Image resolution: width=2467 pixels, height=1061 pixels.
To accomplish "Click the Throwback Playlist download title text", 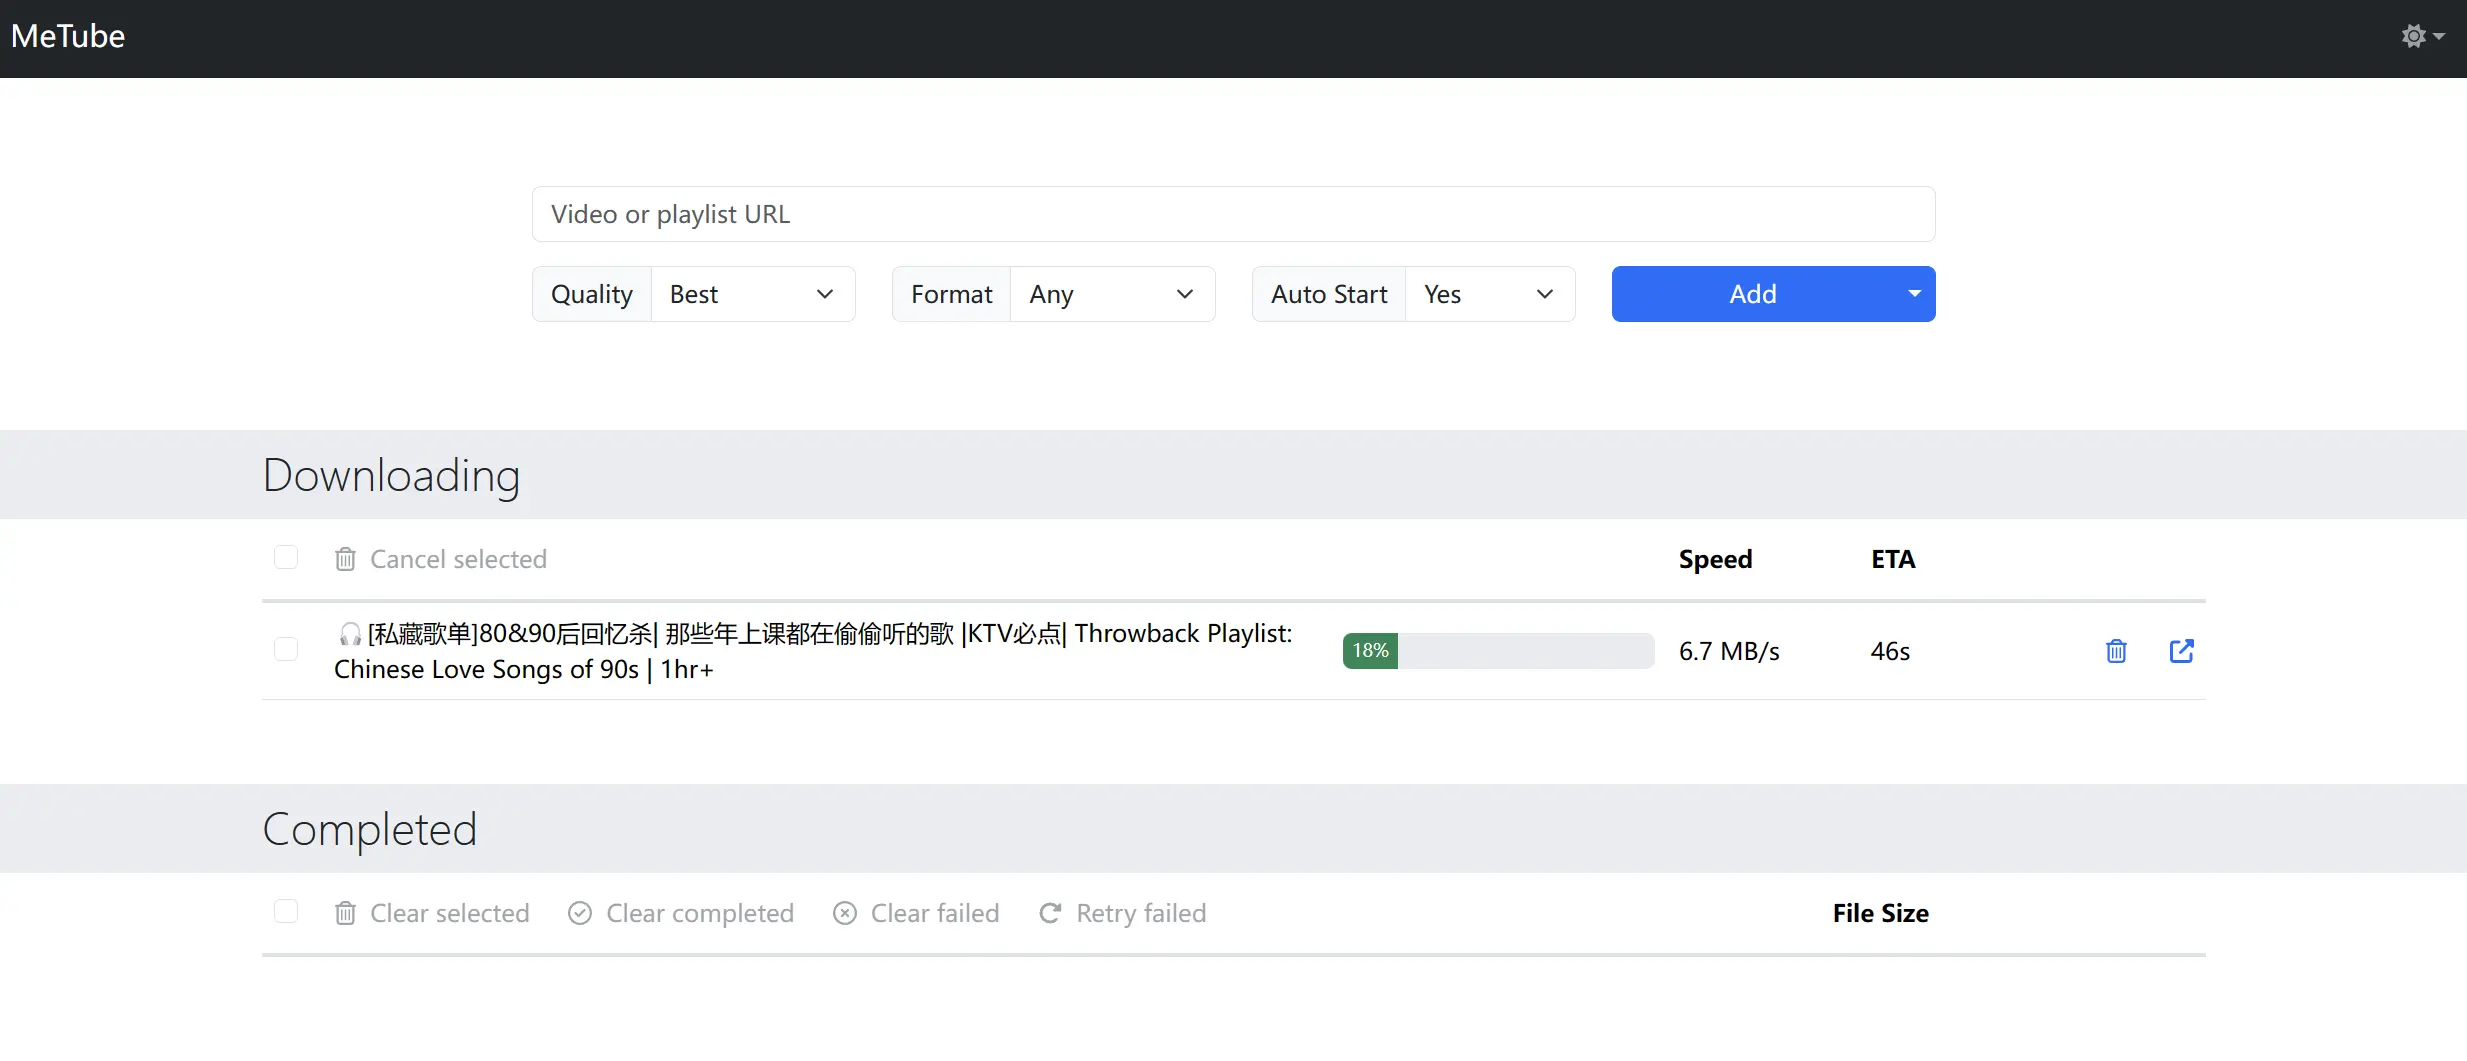I will pyautogui.click(x=813, y=651).
